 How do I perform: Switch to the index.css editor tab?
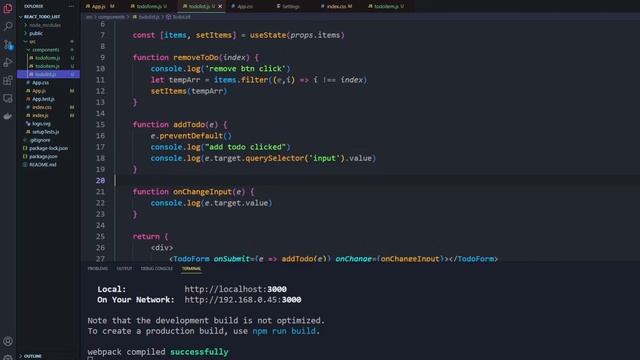(336, 6)
